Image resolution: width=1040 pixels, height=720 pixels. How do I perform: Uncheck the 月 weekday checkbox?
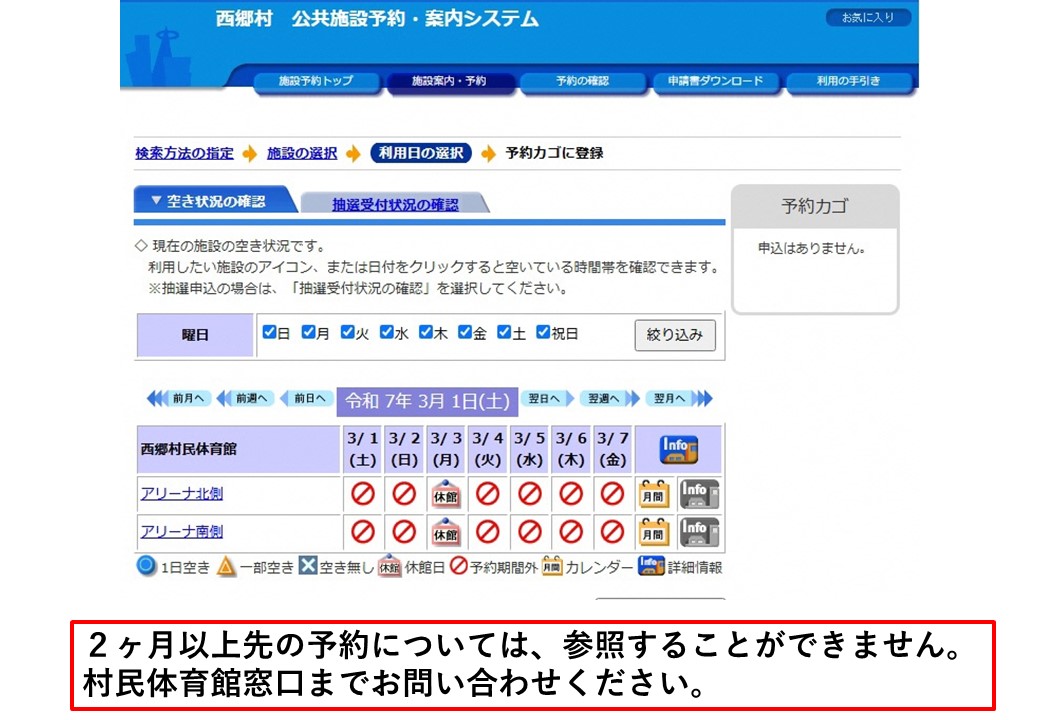(x=308, y=332)
